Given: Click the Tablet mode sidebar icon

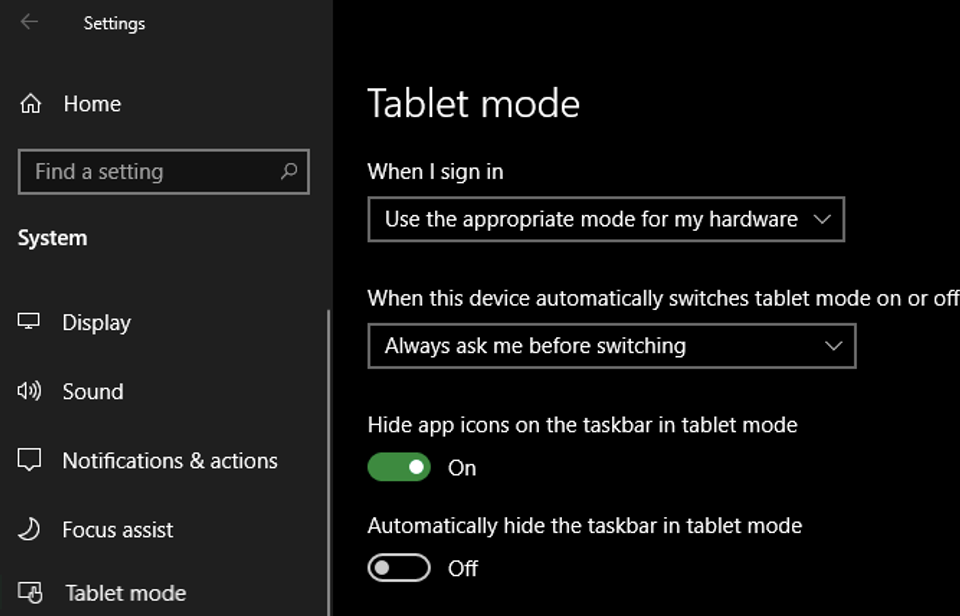Looking at the screenshot, I should point(30,593).
